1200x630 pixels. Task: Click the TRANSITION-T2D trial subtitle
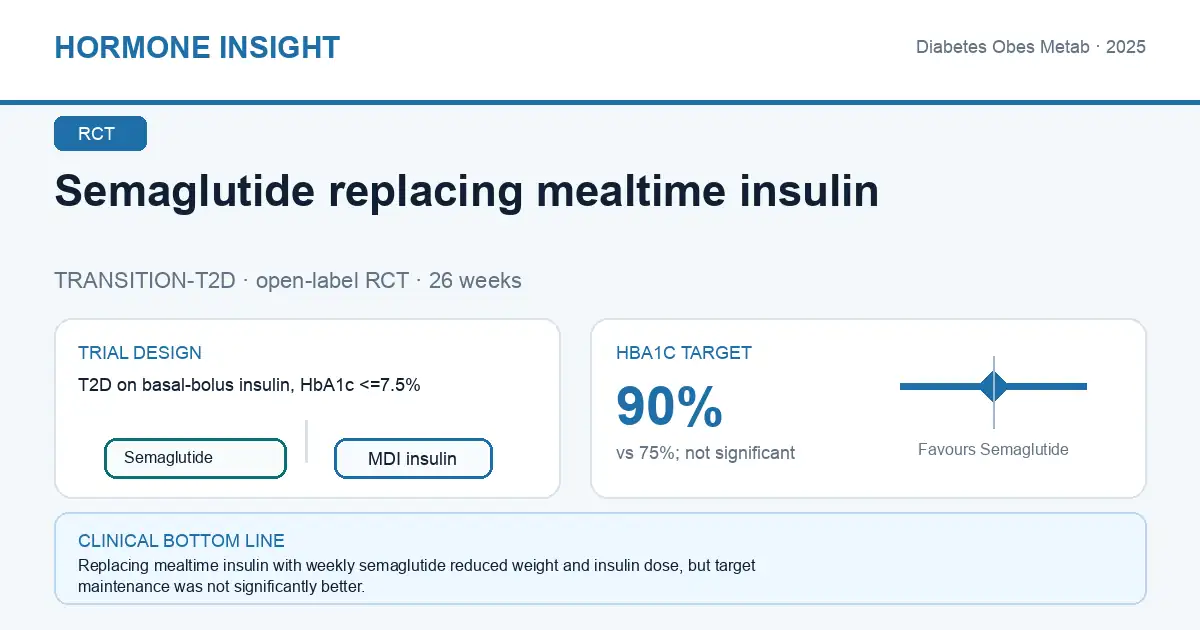coord(288,280)
